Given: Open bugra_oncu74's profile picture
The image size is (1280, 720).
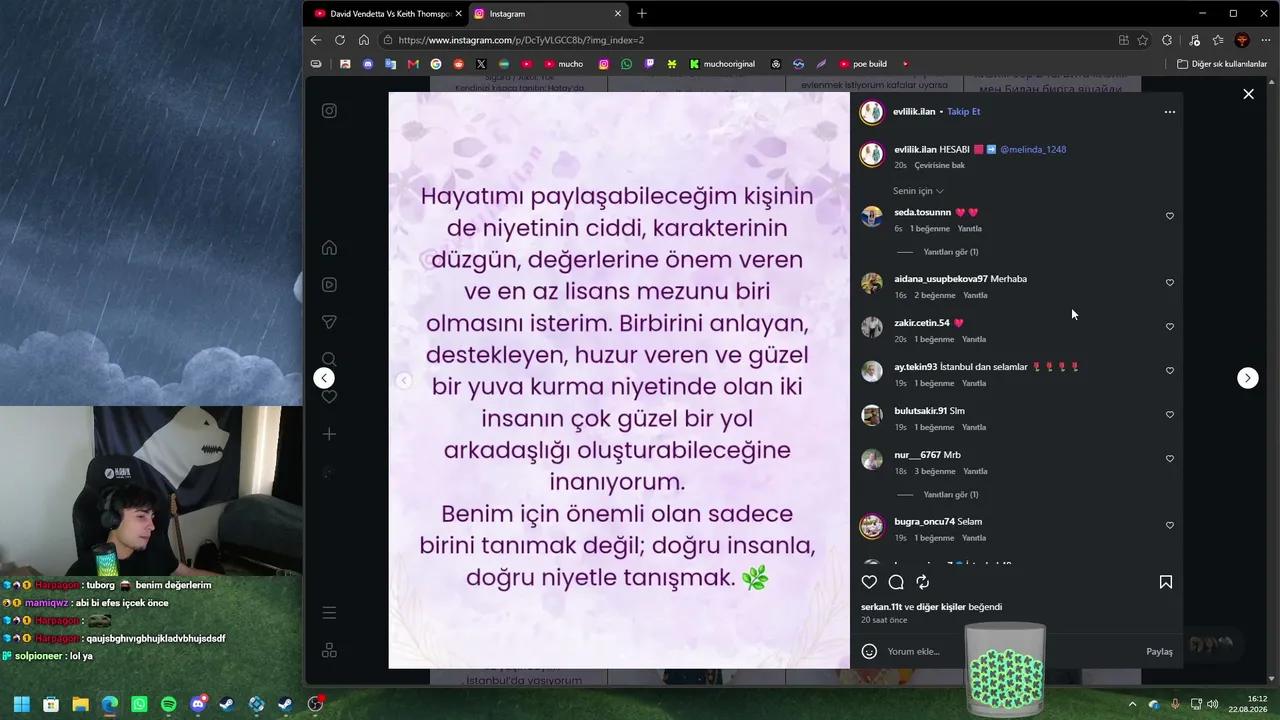Looking at the screenshot, I should (872, 526).
